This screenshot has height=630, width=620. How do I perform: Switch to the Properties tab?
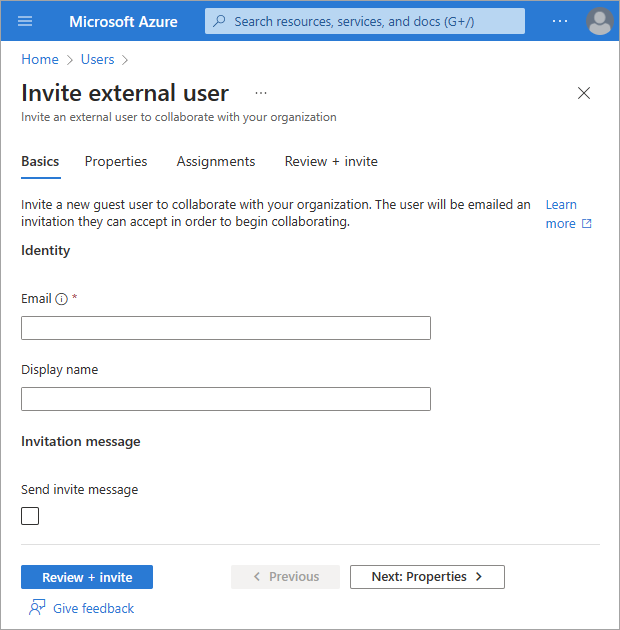(x=116, y=162)
